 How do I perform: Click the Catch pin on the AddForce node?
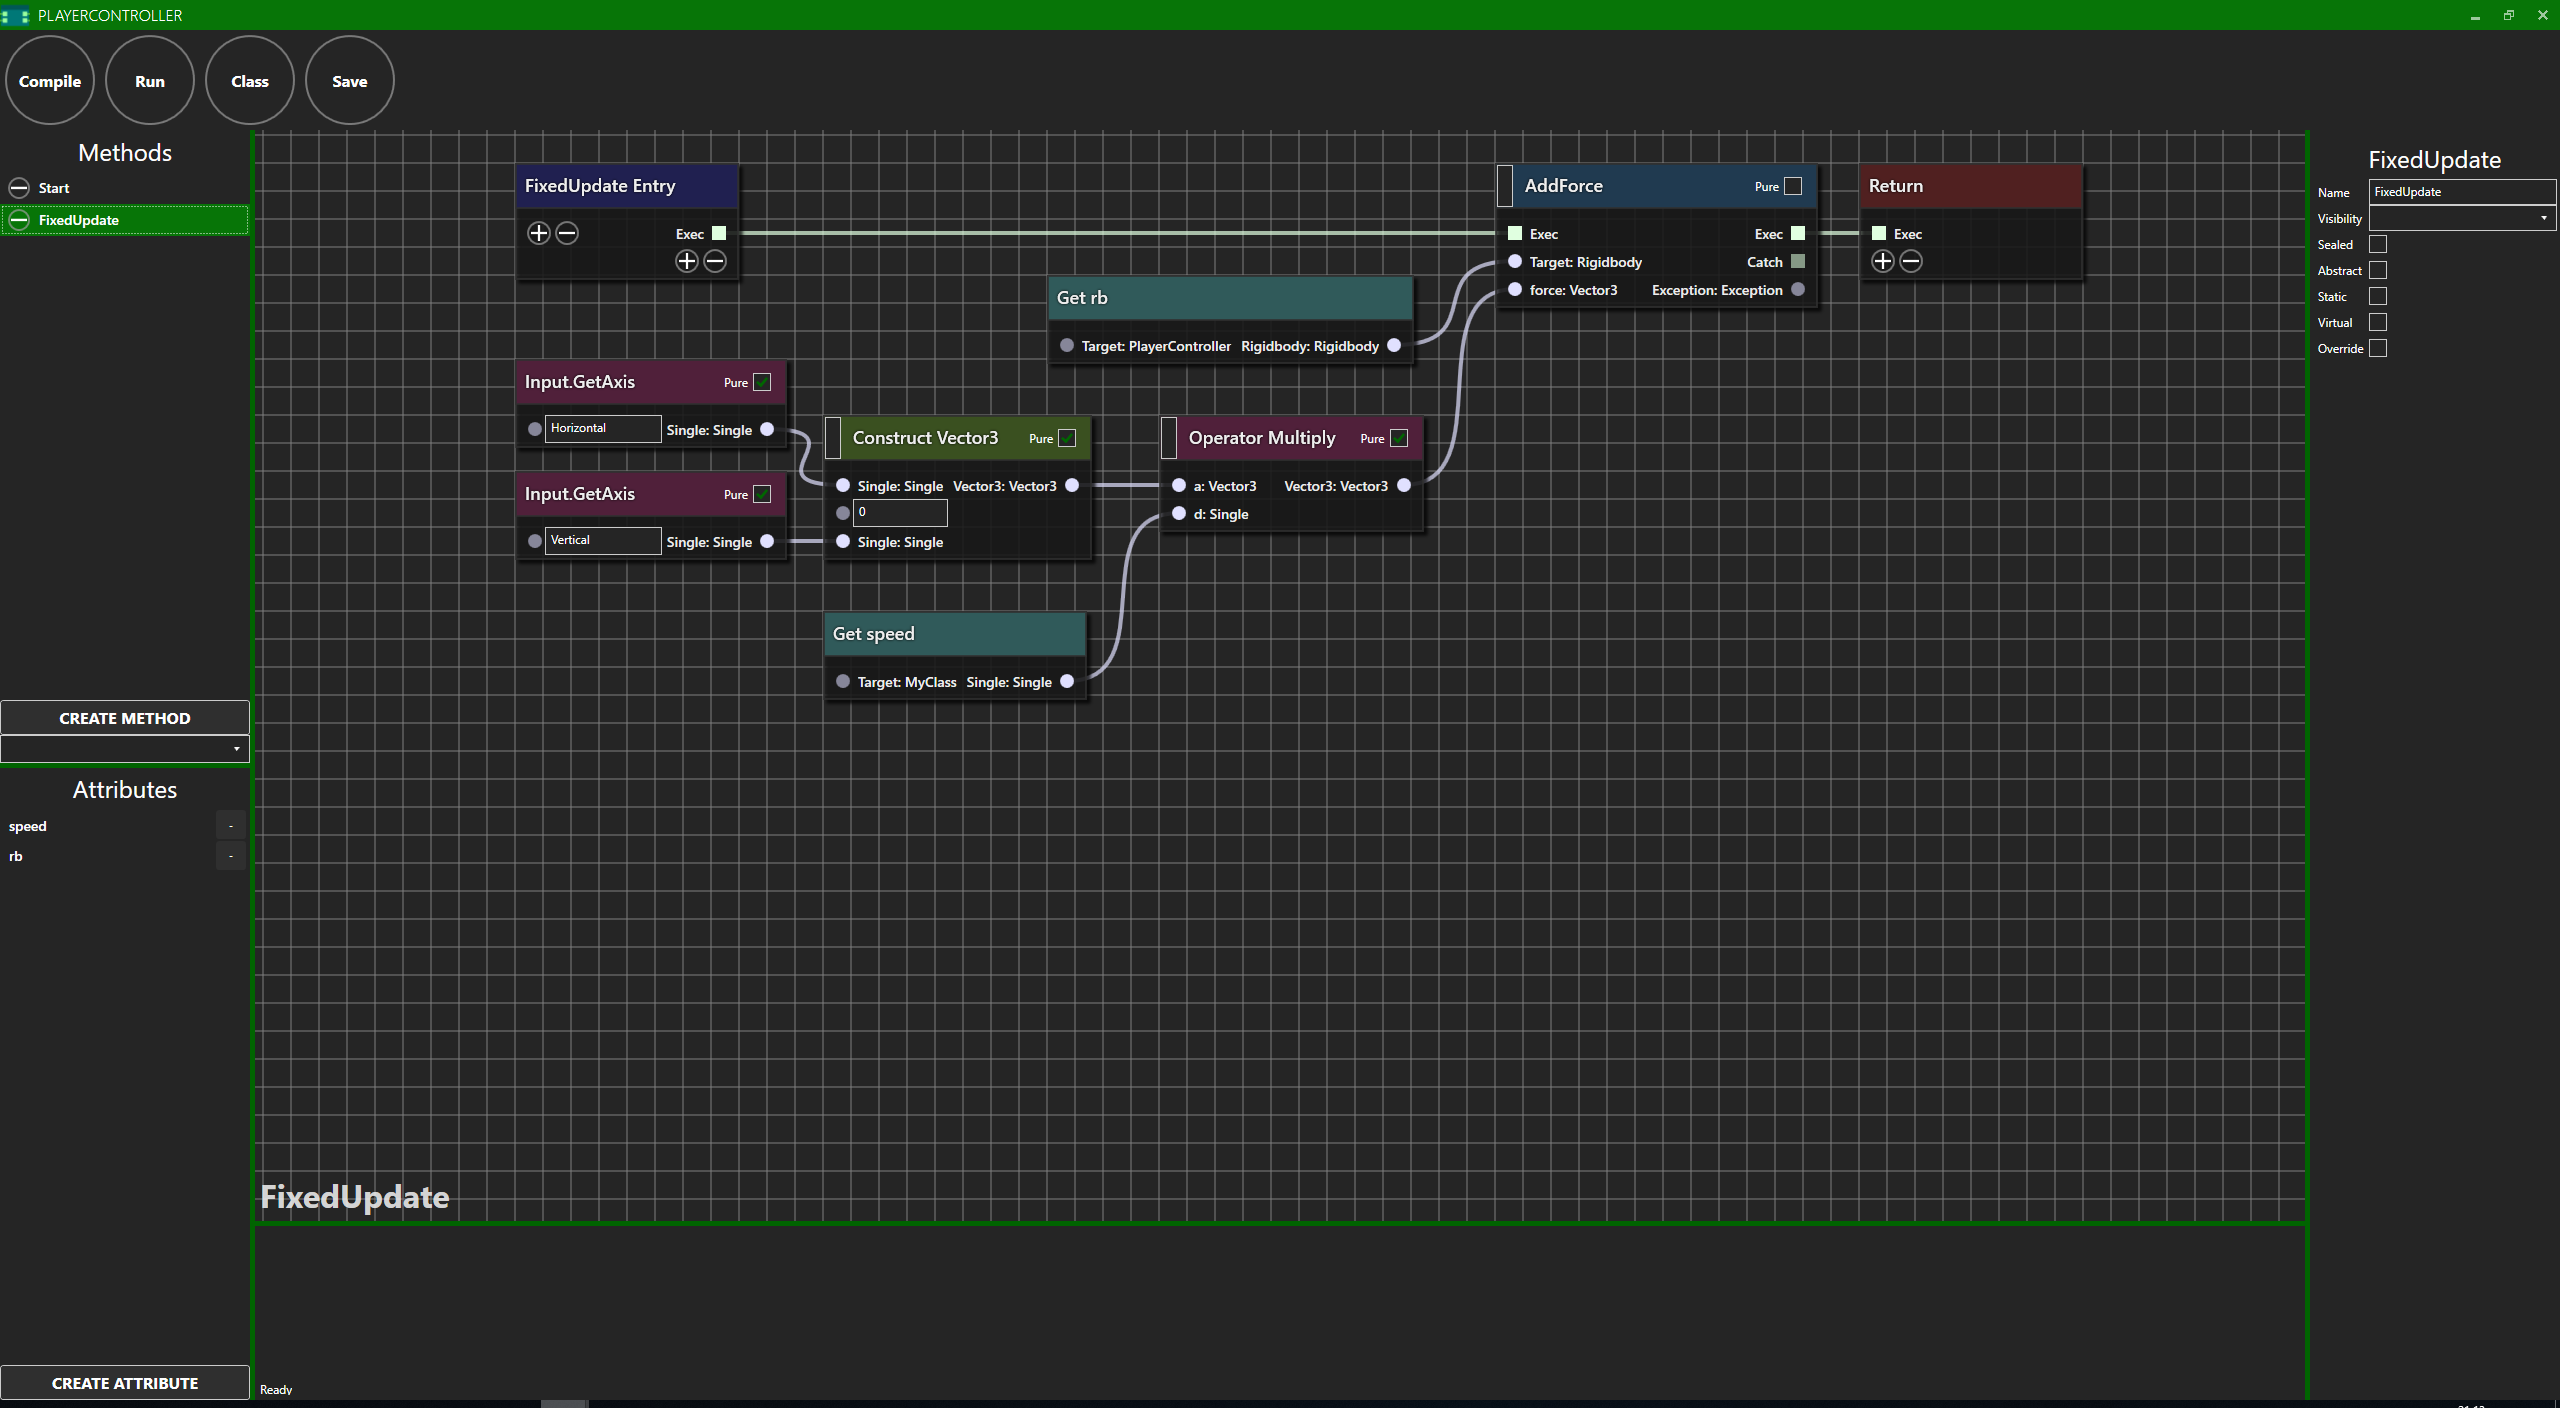pos(1798,261)
